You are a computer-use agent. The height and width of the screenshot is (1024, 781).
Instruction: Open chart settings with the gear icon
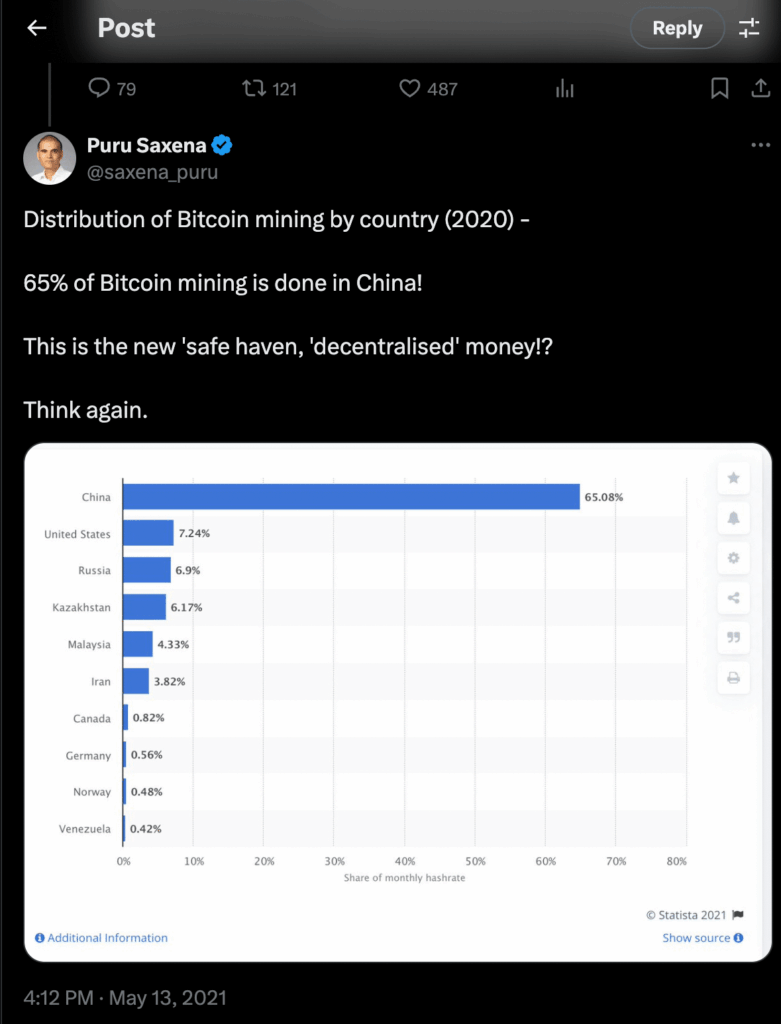[733, 558]
